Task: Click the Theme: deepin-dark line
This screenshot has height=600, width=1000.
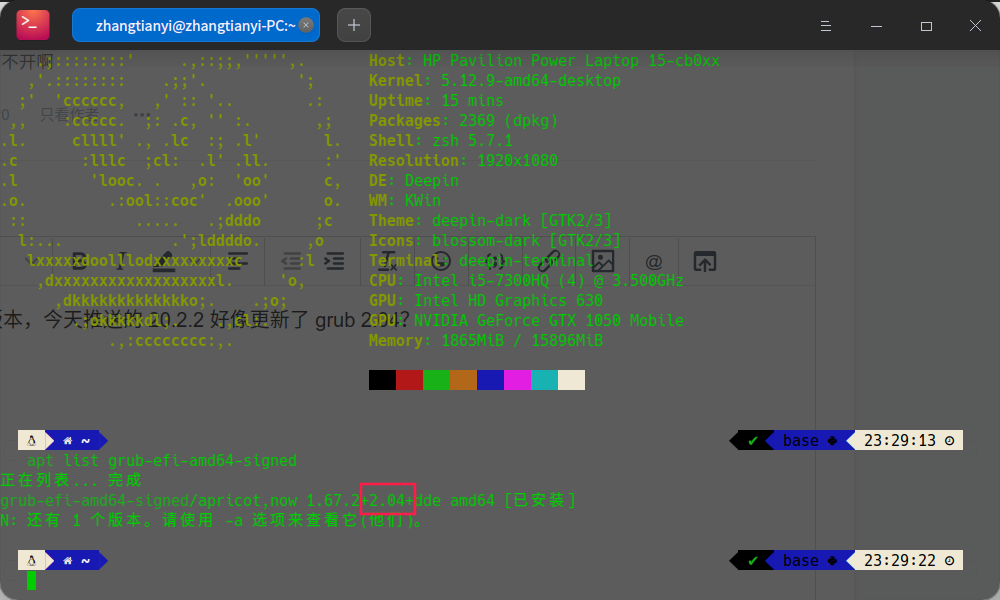Action: click(490, 221)
